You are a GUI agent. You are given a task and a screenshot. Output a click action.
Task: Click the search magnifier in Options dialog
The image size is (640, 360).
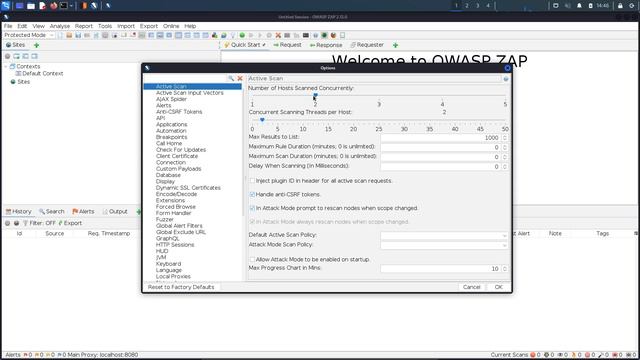pos(231,78)
